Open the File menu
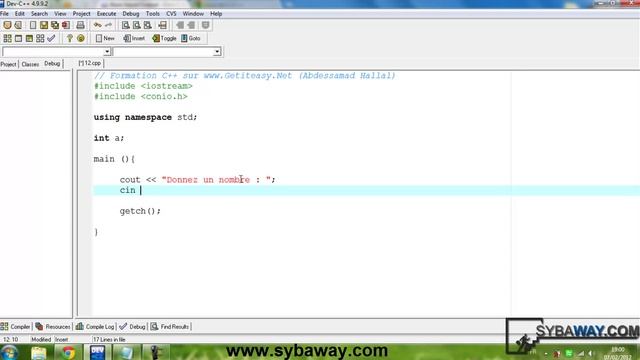The image size is (640, 360). pyautogui.click(x=4, y=14)
